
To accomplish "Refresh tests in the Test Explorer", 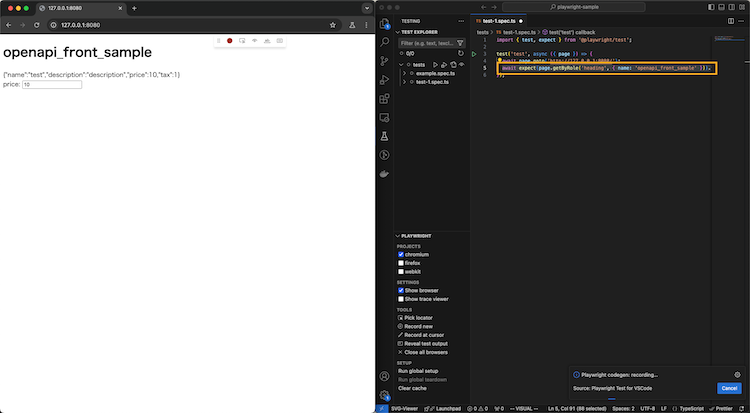I will (461, 54).
